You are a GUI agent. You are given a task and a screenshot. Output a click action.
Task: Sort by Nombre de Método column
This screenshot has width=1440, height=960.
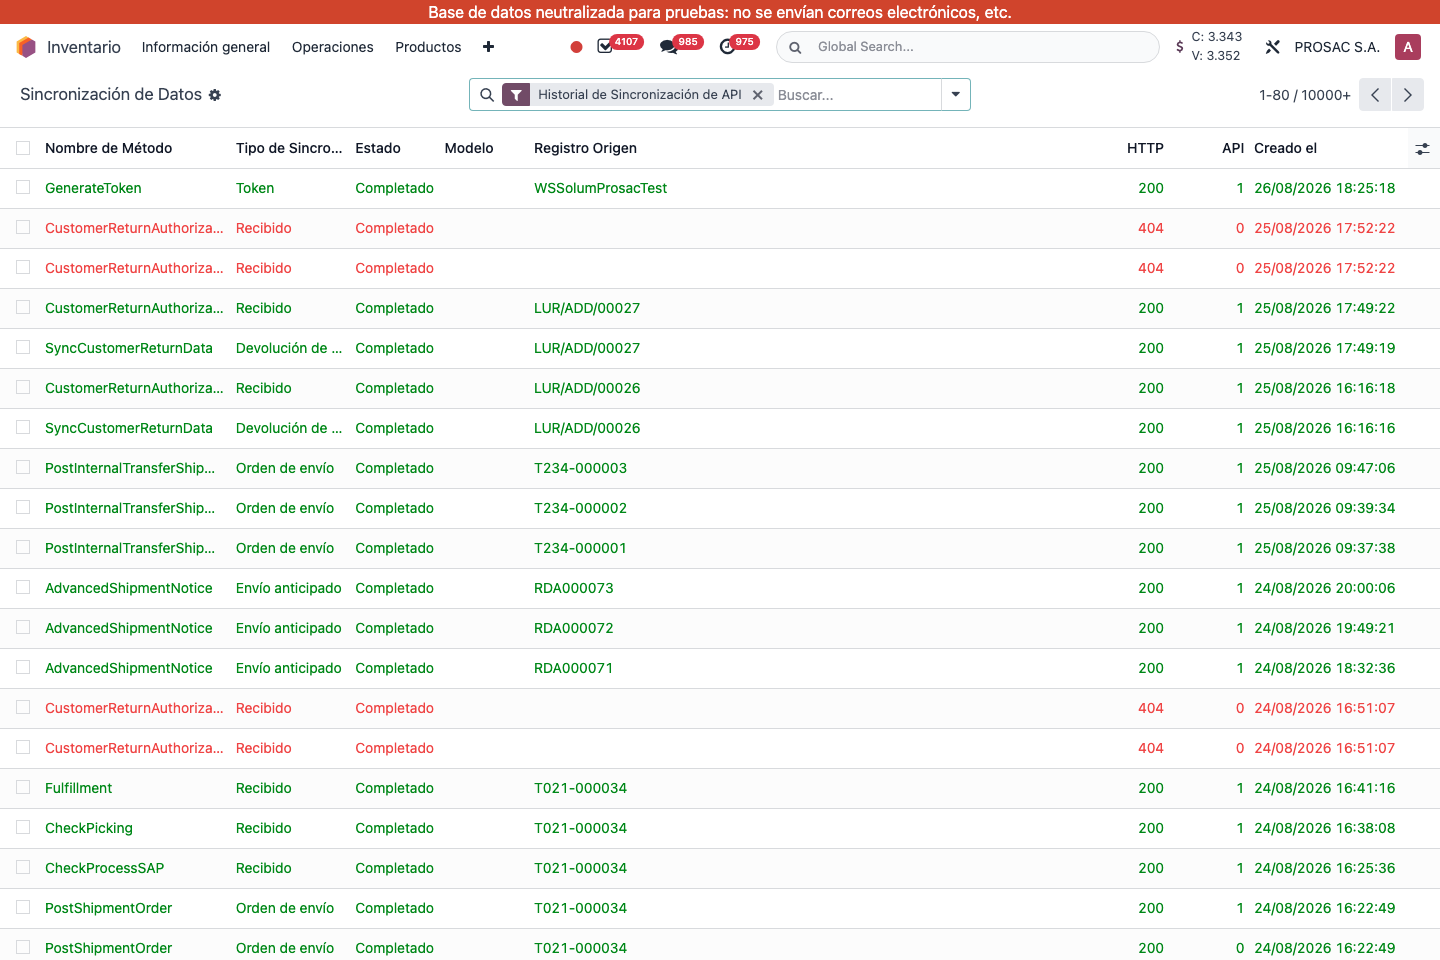pos(108,148)
